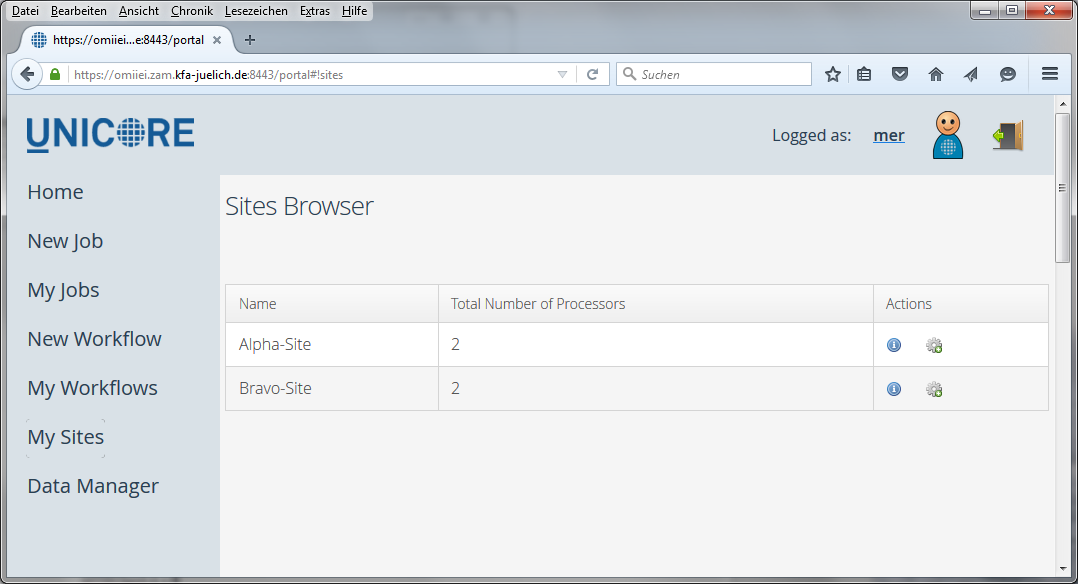Open the Hilfe menu
The height and width of the screenshot is (584, 1078).
tap(354, 11)
